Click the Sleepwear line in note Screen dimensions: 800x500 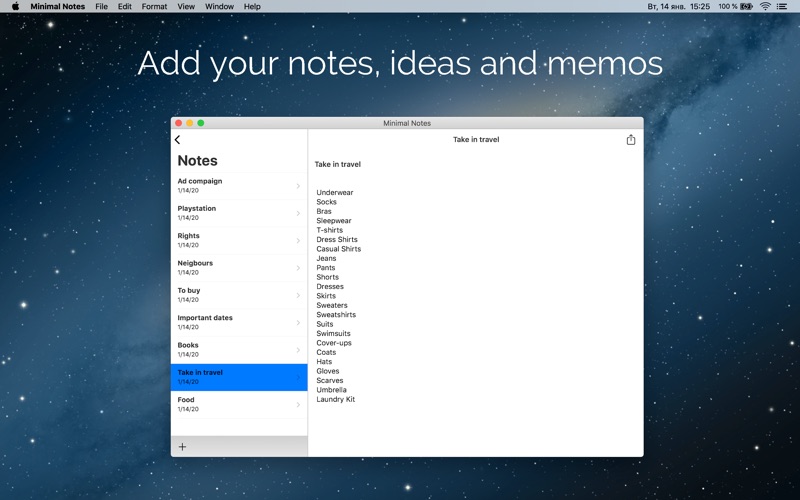click(334, 221)
